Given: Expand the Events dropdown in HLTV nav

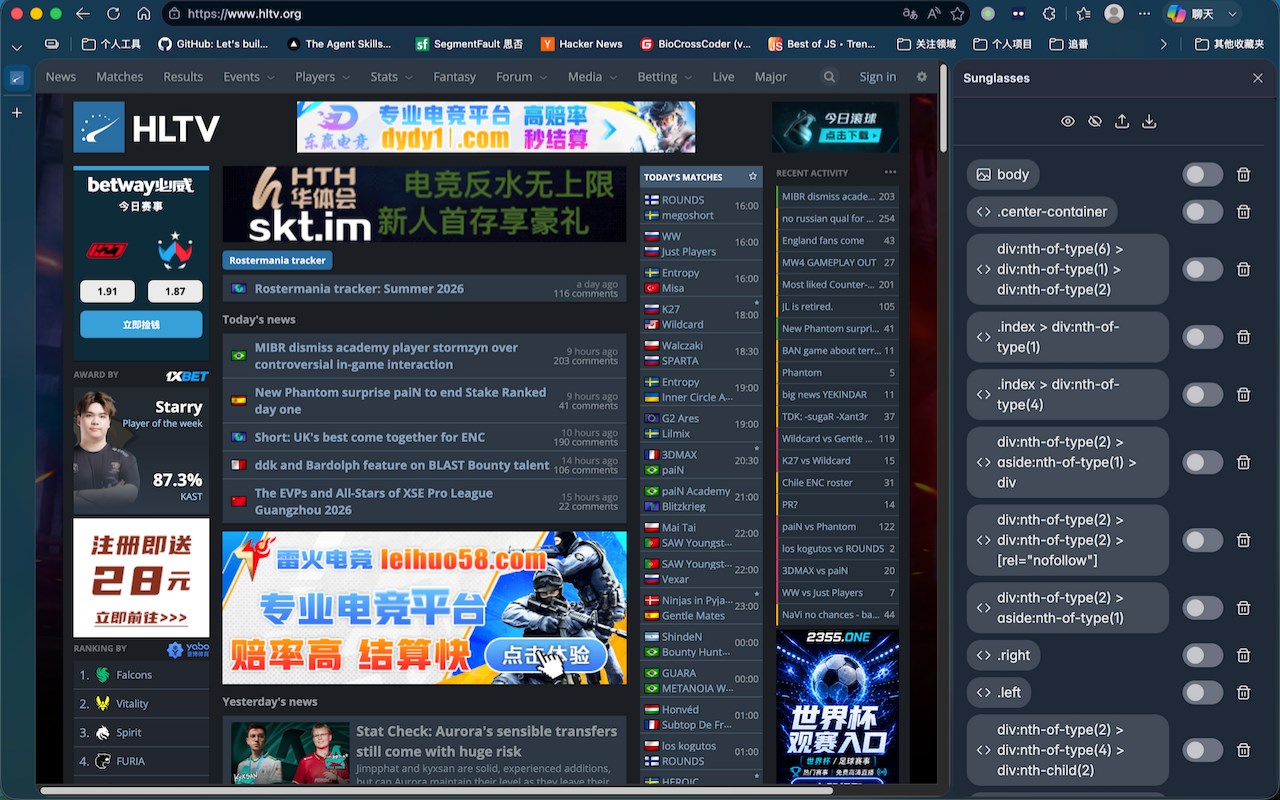Looking at the screenshot, I should pyautogui.click(x=249, y=77).
